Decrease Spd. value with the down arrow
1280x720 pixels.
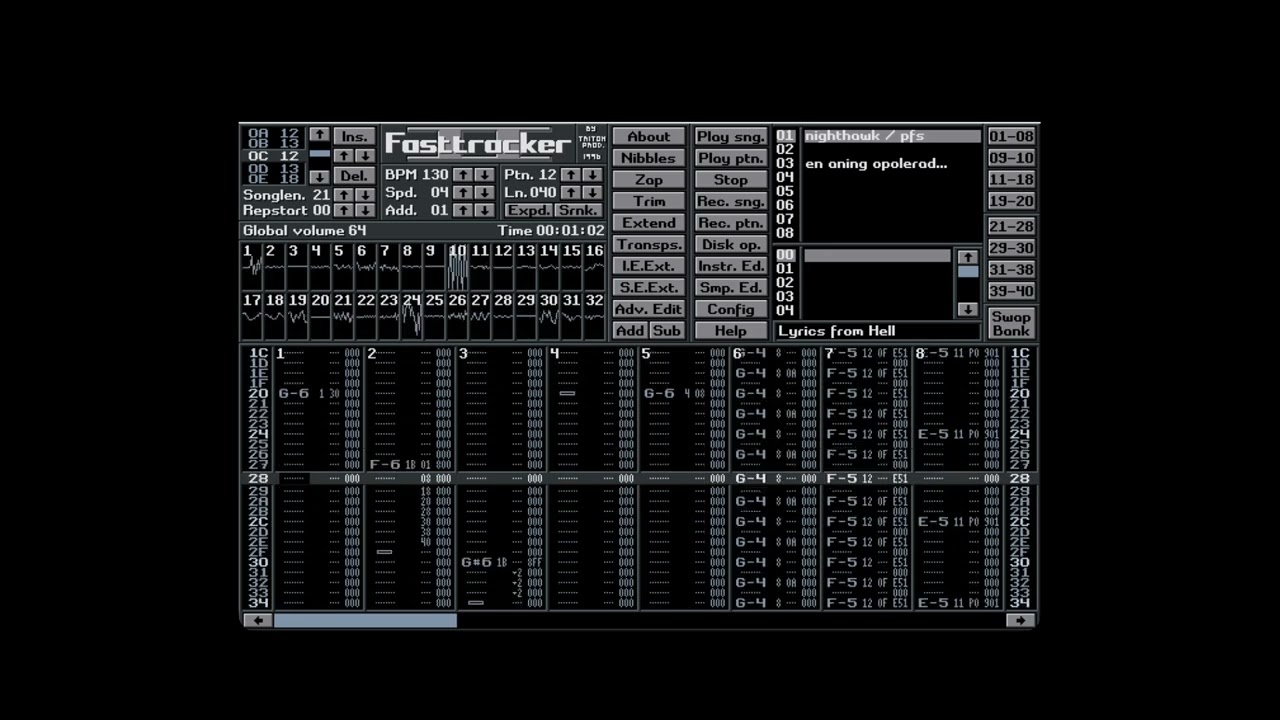(484, 192)
